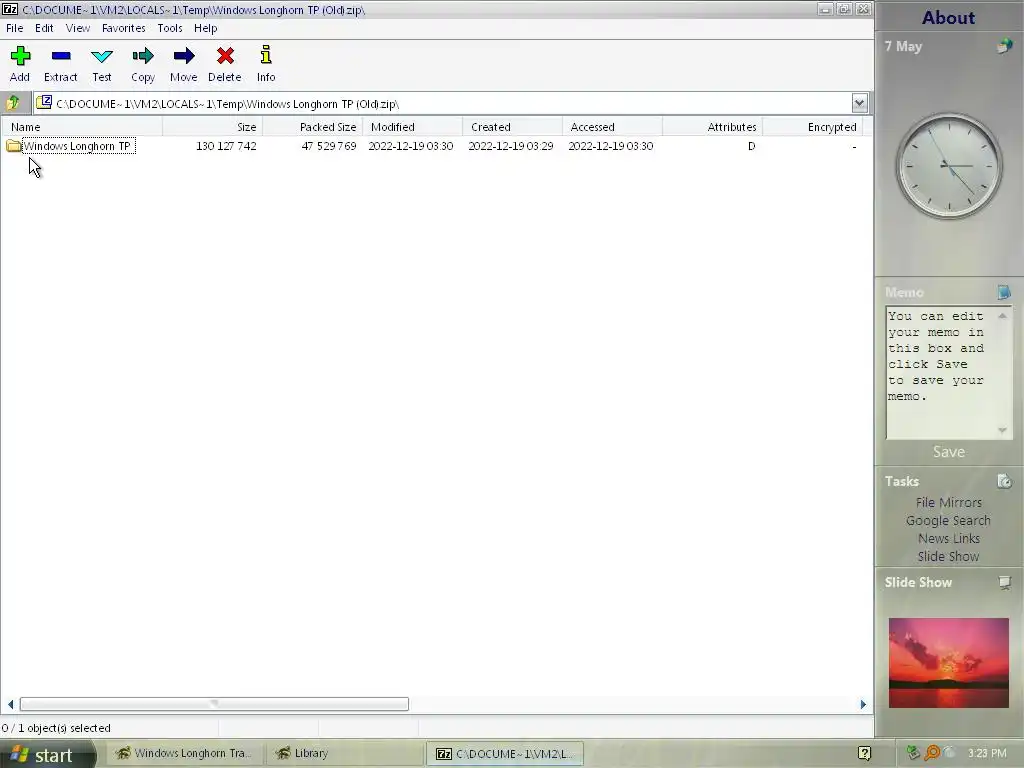Open the File Mirrors task link
This screenshot has height=768, width=1024.
click(x=948, y=502)
